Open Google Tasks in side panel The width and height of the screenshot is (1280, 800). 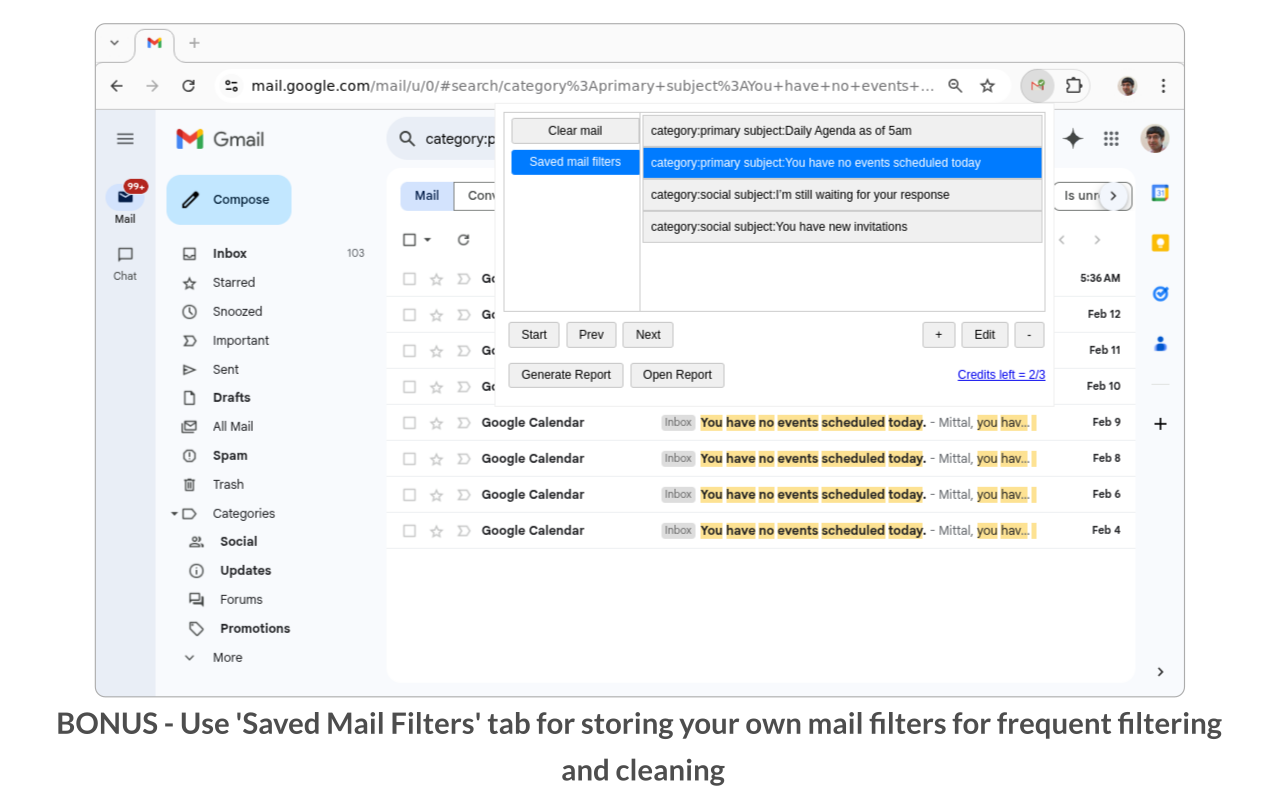pos(1160,294)
